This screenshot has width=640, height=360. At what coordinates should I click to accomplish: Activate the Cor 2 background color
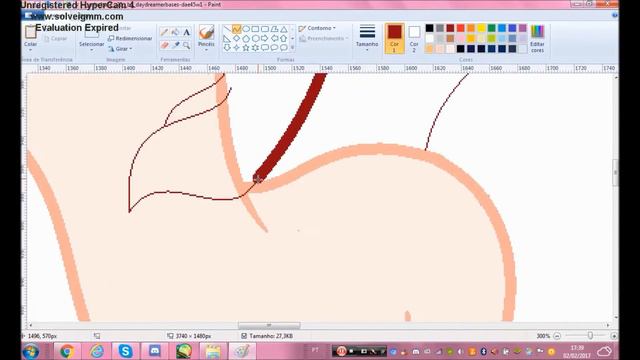(414, 38)
